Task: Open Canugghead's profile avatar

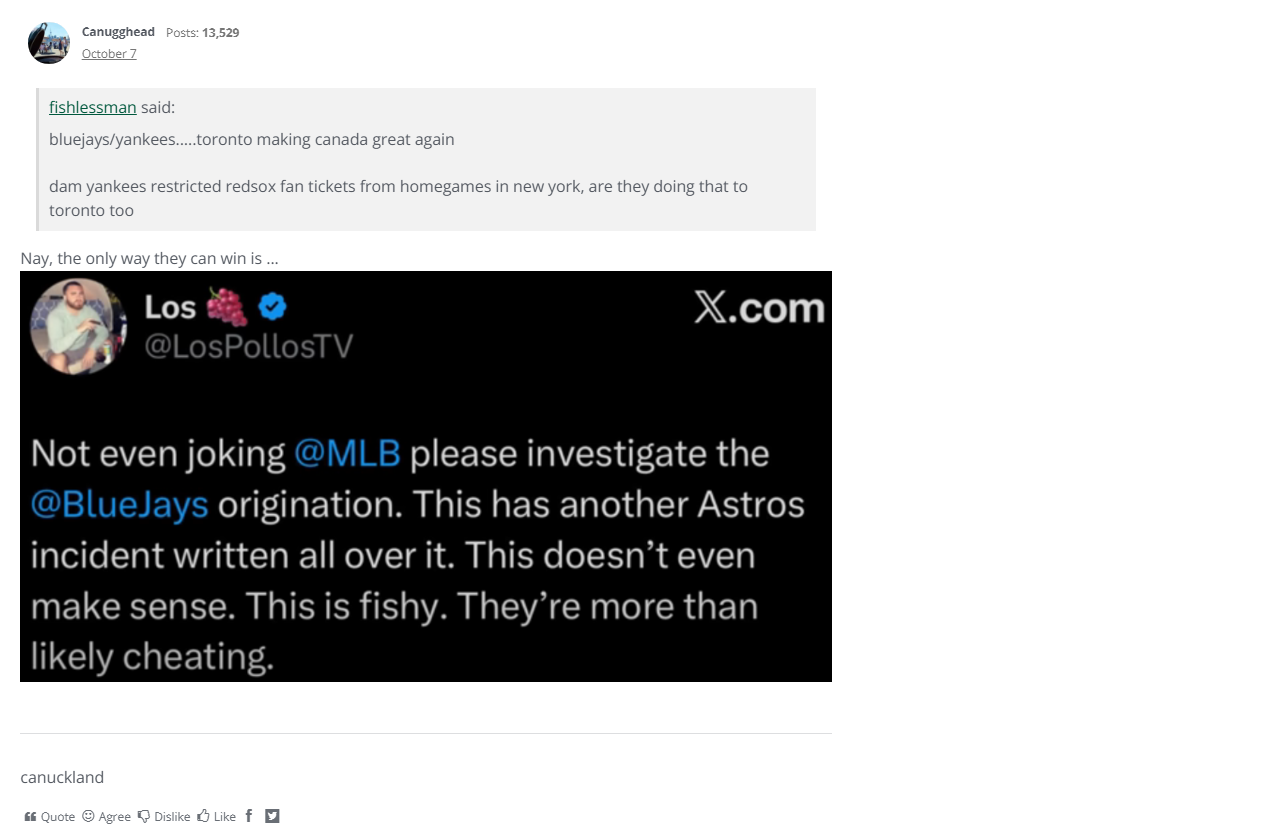Action: [49, 43]
